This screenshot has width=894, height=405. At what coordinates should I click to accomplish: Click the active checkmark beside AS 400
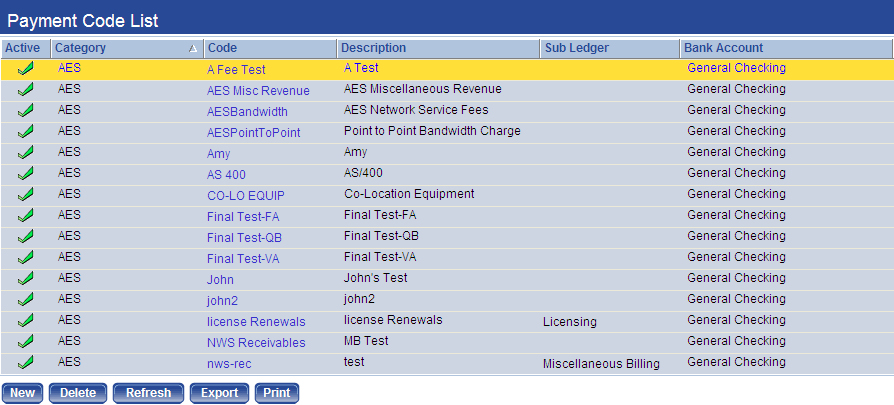[25, 174]
